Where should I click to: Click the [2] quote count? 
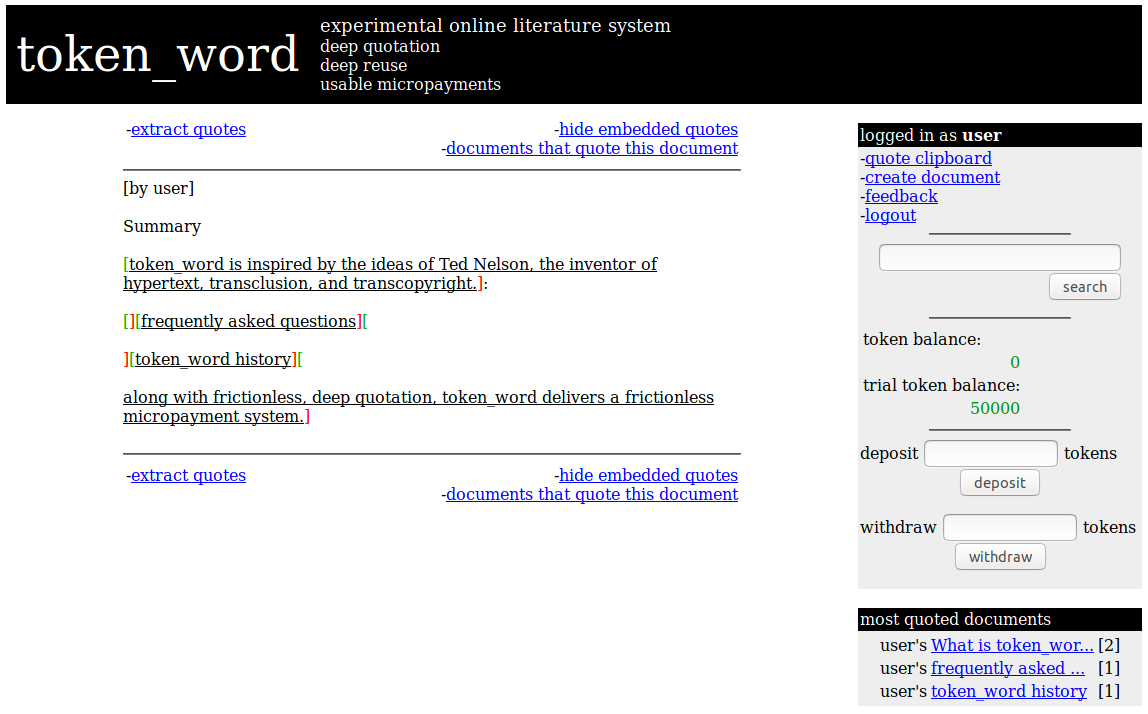coord(1109,646)
